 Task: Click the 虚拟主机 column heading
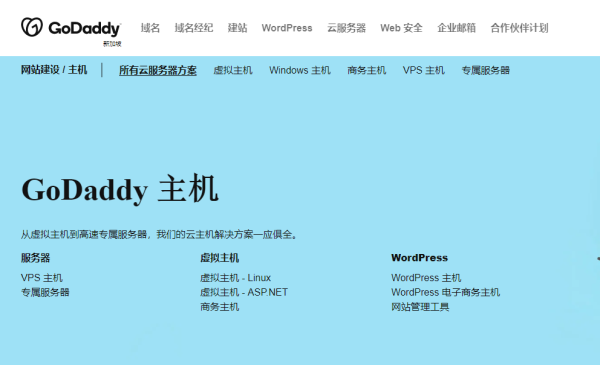point(220,258)
